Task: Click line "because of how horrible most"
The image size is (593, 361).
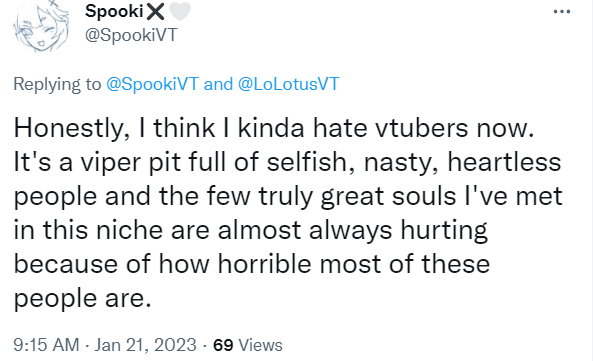Action: coord(252,263)
